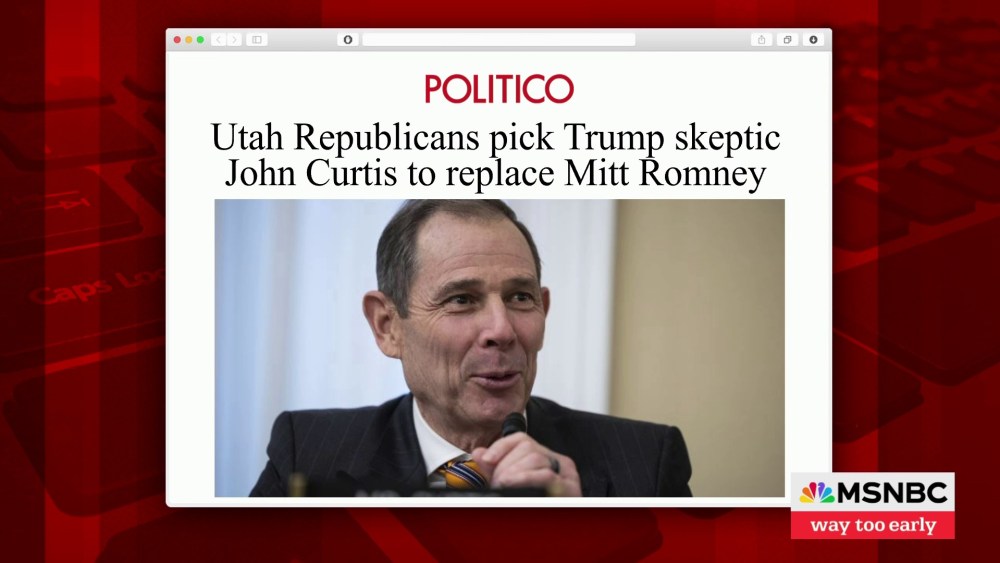Go back with the browser back arrow
The image size is (1000, 563).
[x=218, y=40]
